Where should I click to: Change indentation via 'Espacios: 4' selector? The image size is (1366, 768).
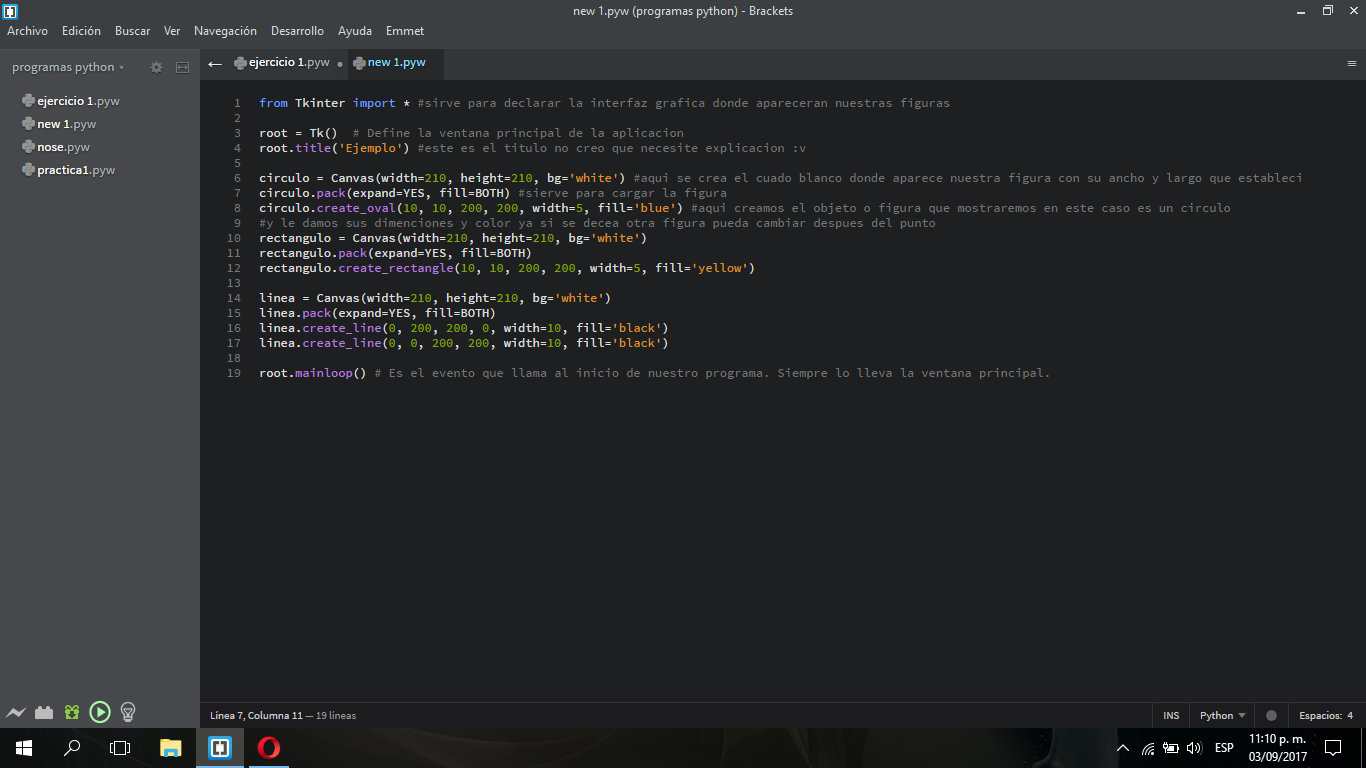tap(1325, 715)
